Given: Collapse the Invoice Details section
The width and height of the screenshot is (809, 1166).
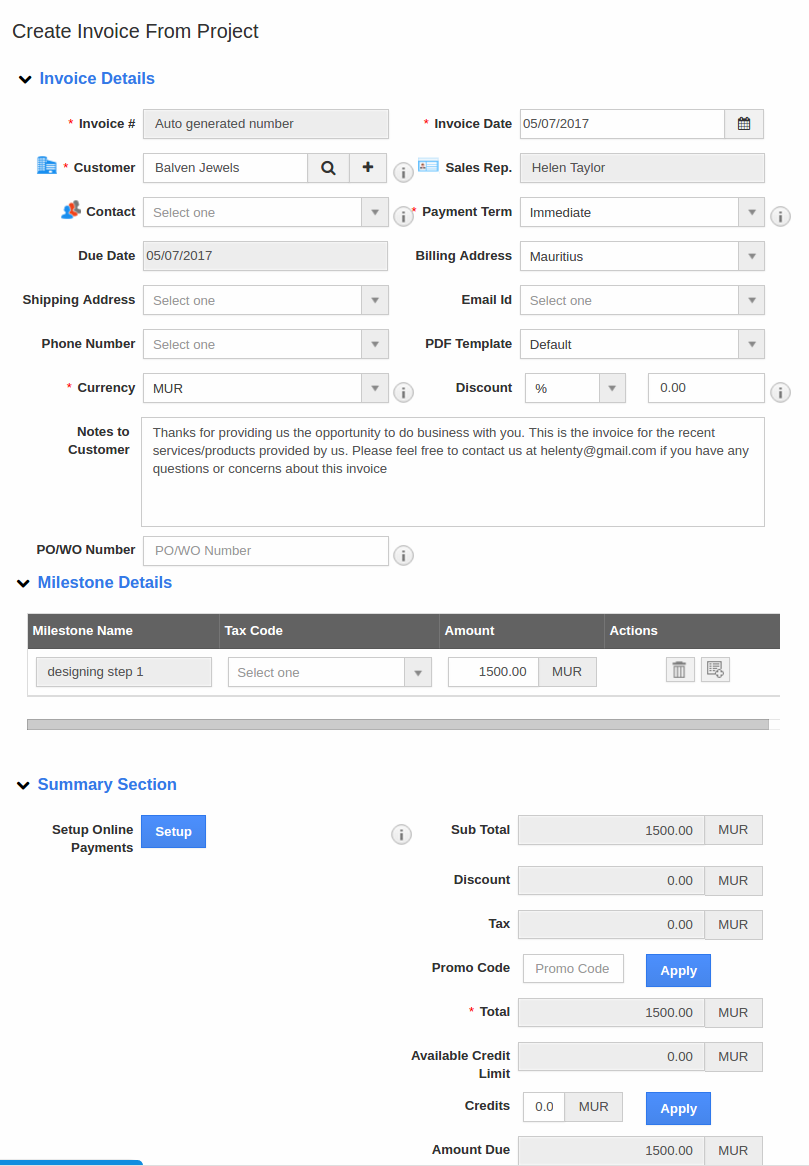Looking at the screenshot, I should pyautogui.click(x=25, y=80).
